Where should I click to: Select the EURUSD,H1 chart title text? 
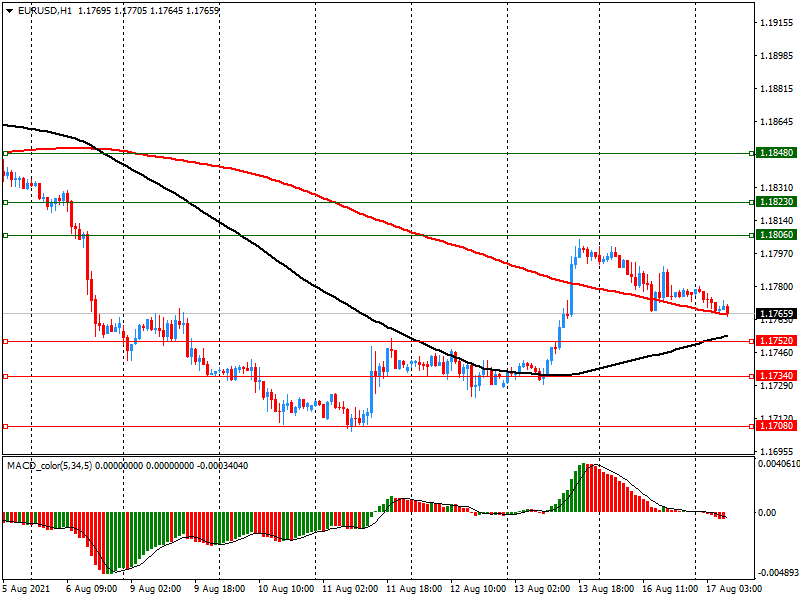[44, 11]
